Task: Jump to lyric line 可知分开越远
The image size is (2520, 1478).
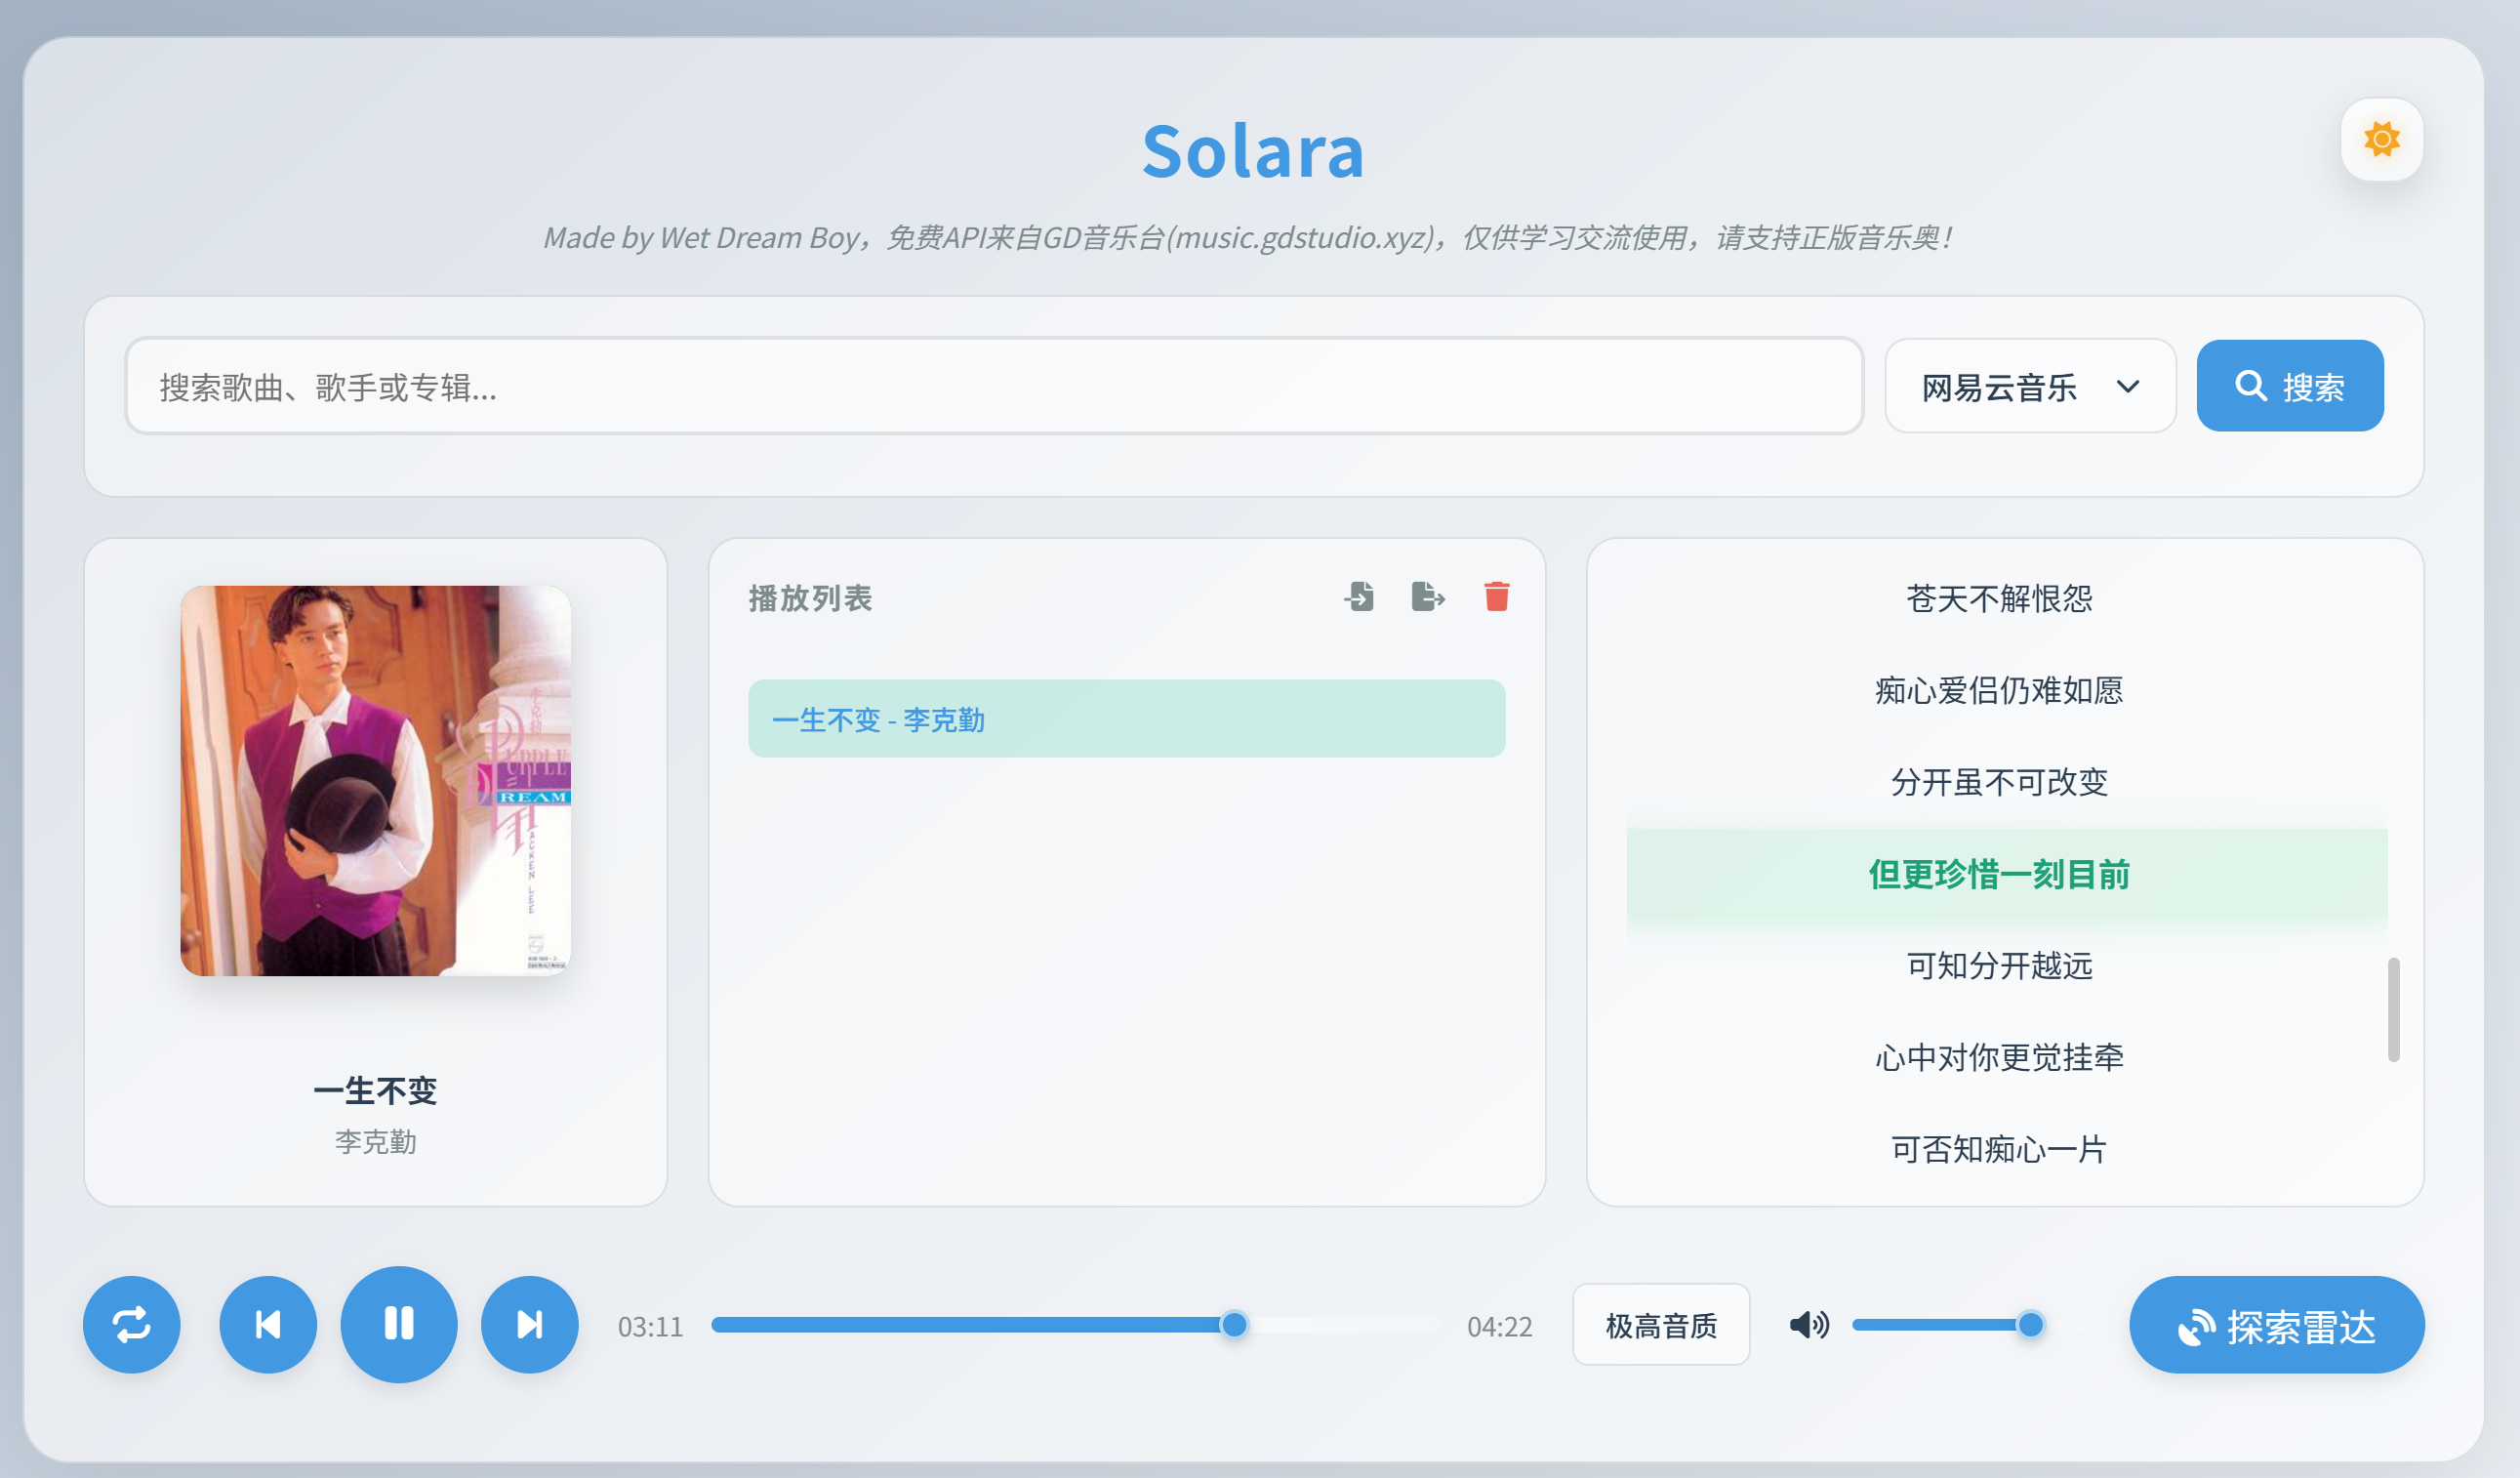Action: [x=1999, y=965]
